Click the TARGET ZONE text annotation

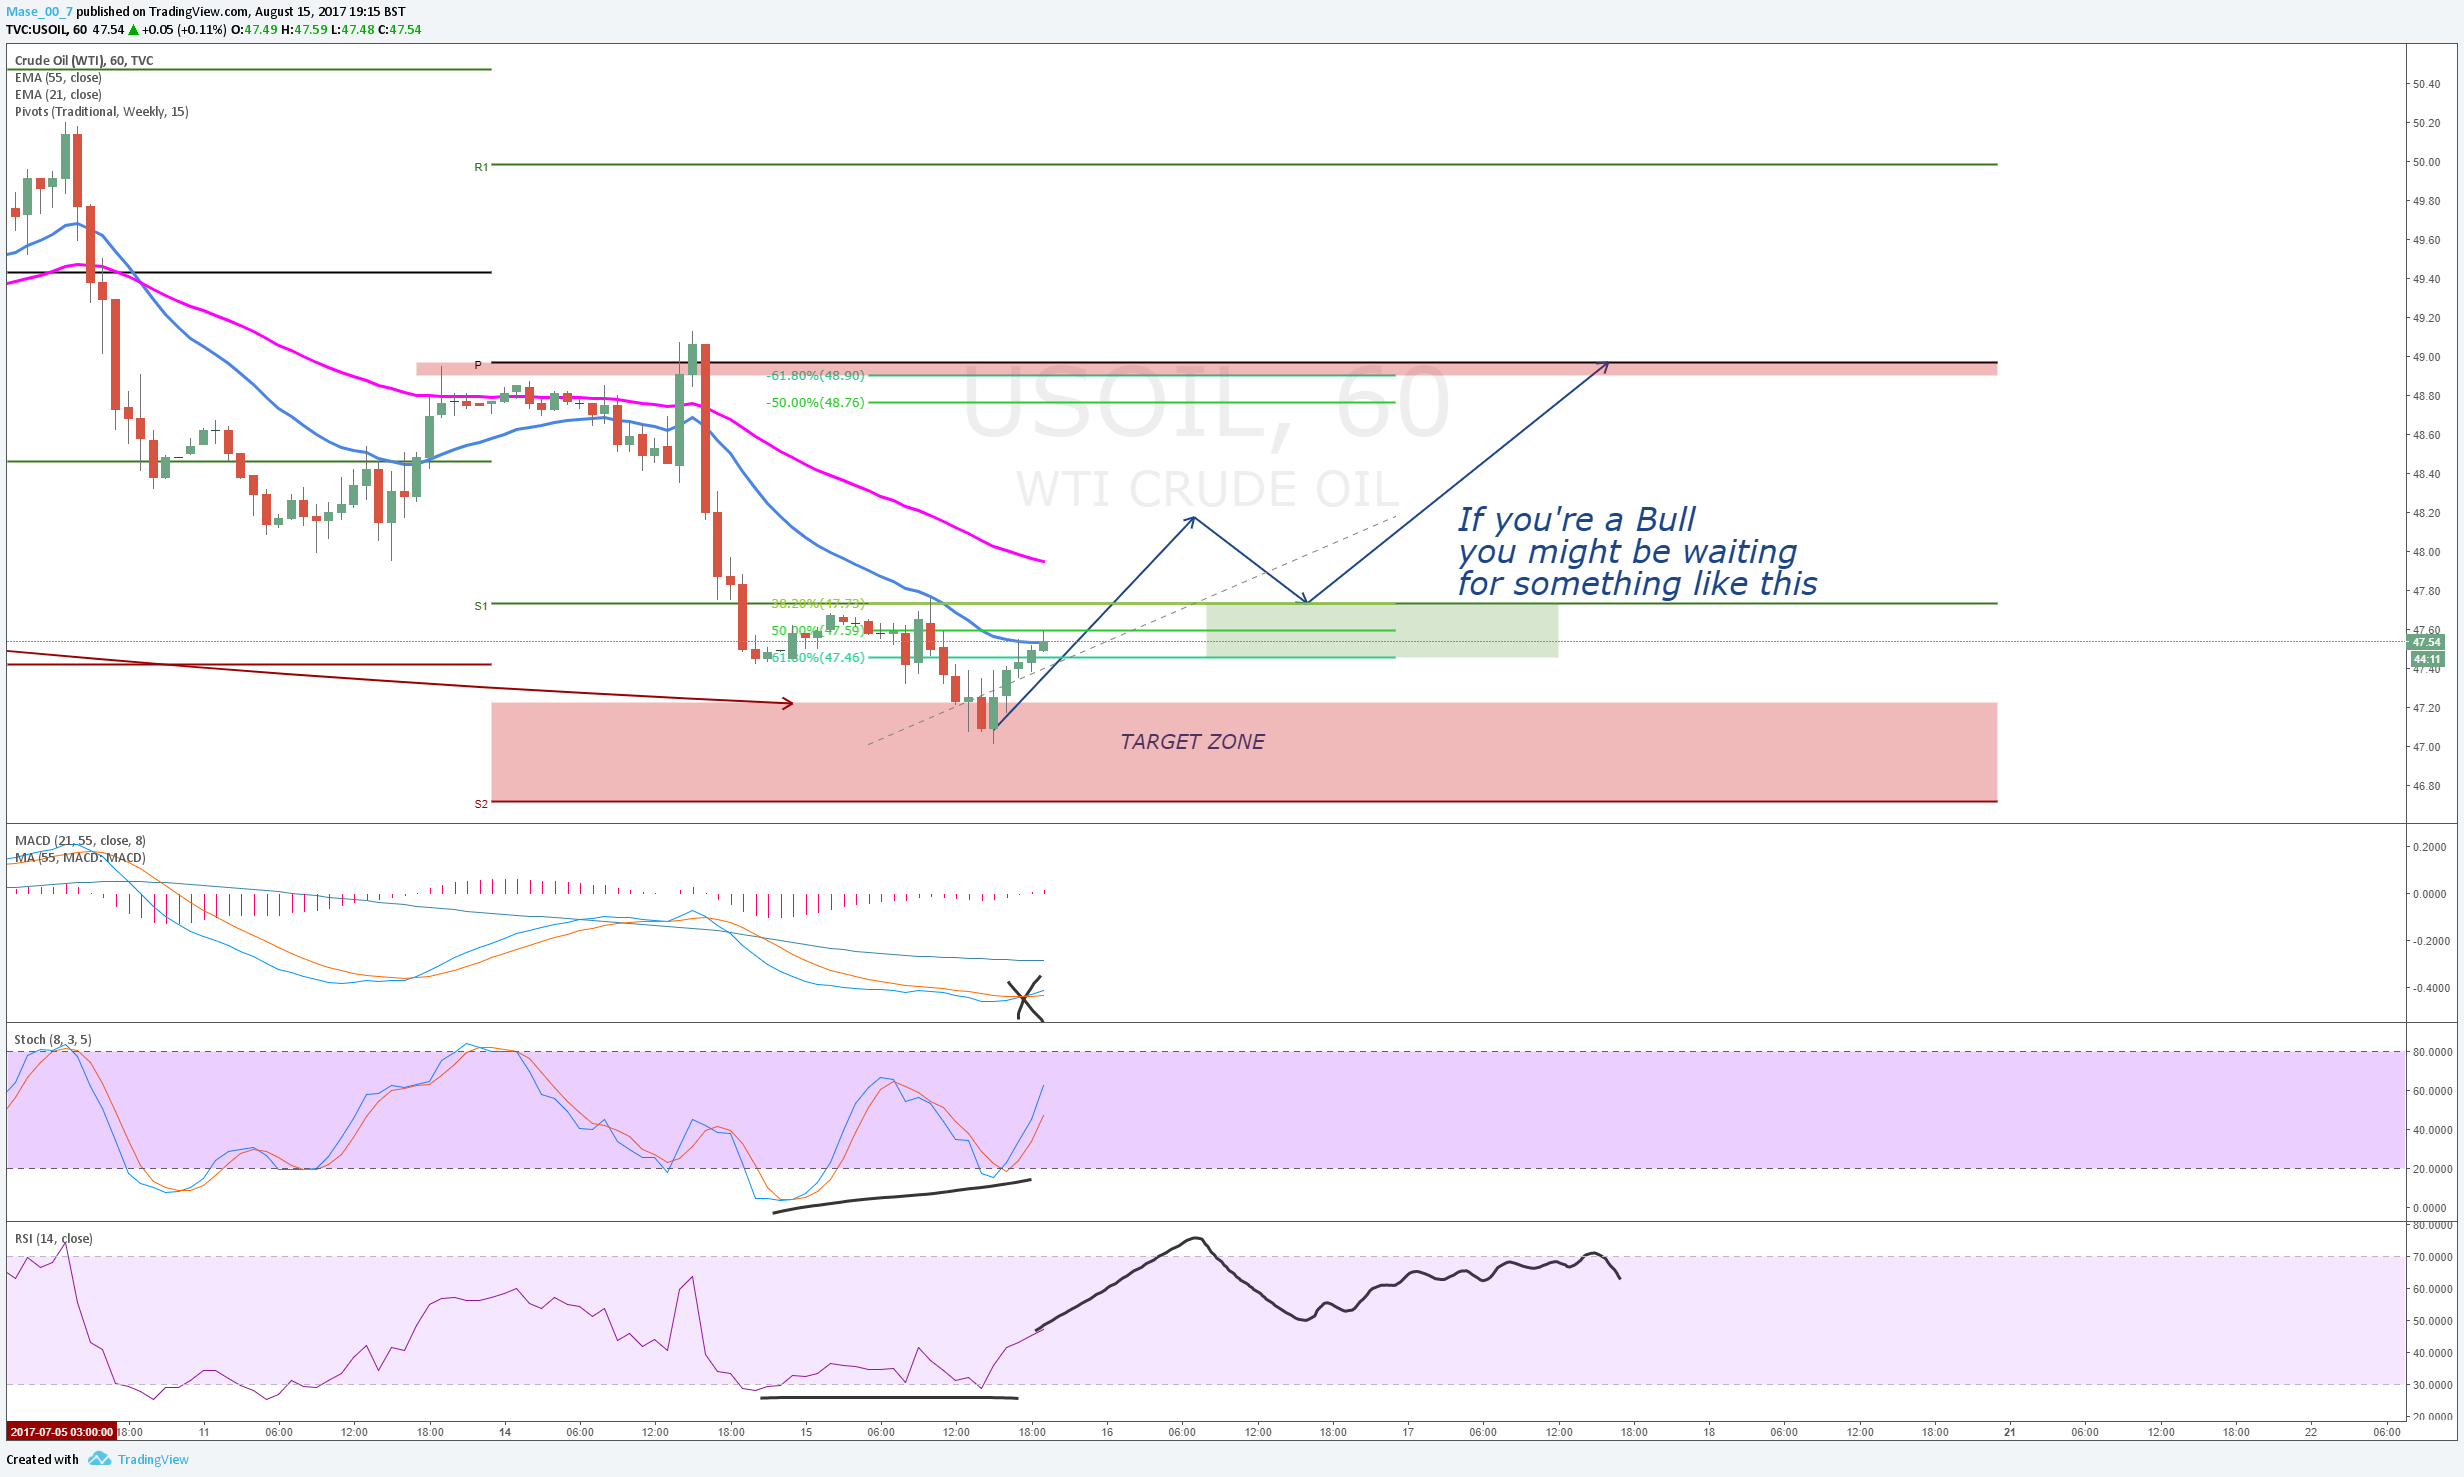1192,741
